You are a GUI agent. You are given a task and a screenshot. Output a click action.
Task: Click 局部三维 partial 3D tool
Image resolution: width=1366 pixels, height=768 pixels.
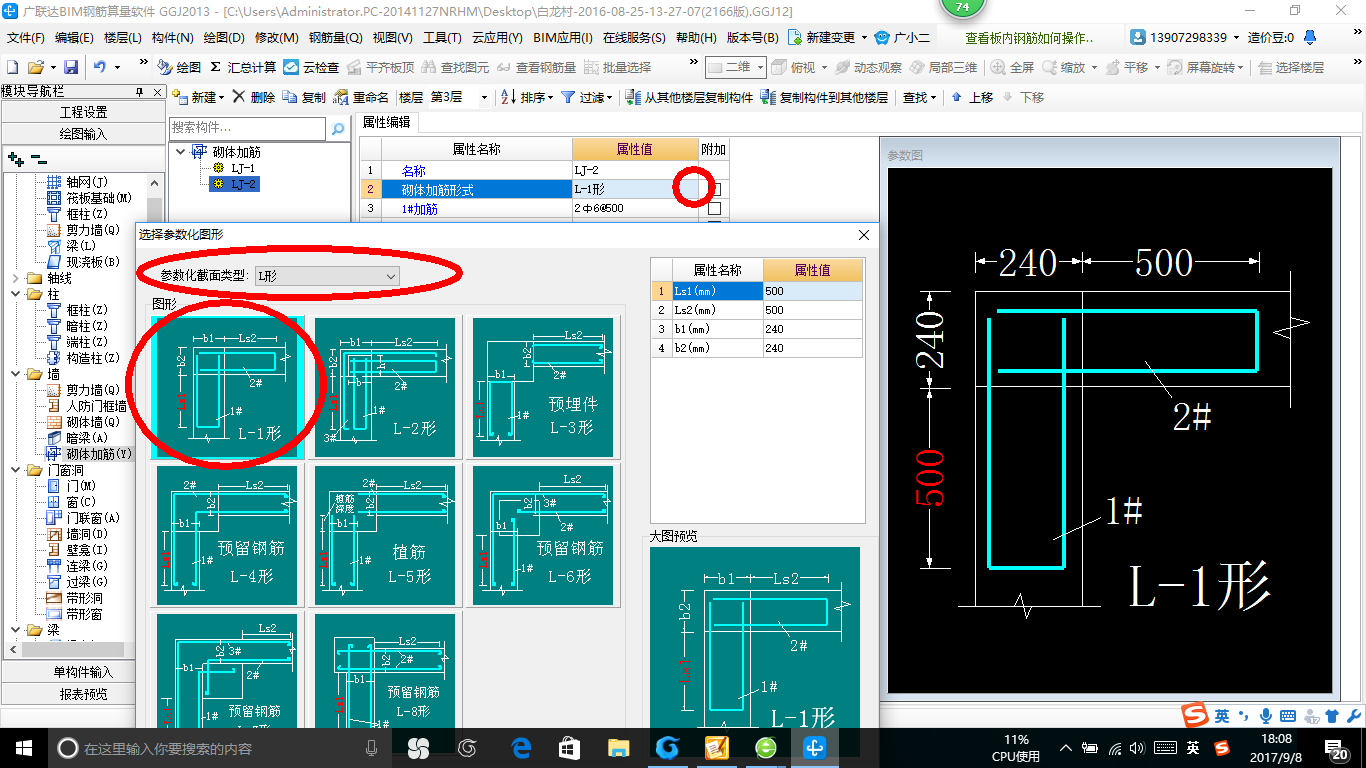pos(943,67)
